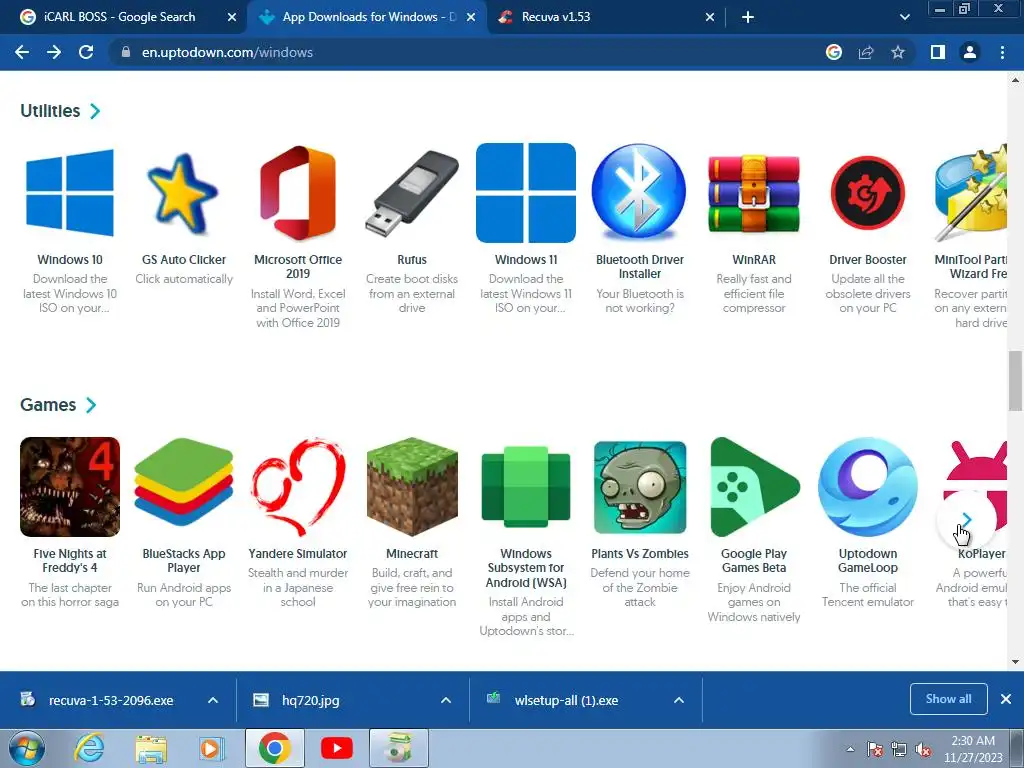Open the Yandere Simulator heart icon
This screenshot has width=1024, height=768.
click(298, 487)
